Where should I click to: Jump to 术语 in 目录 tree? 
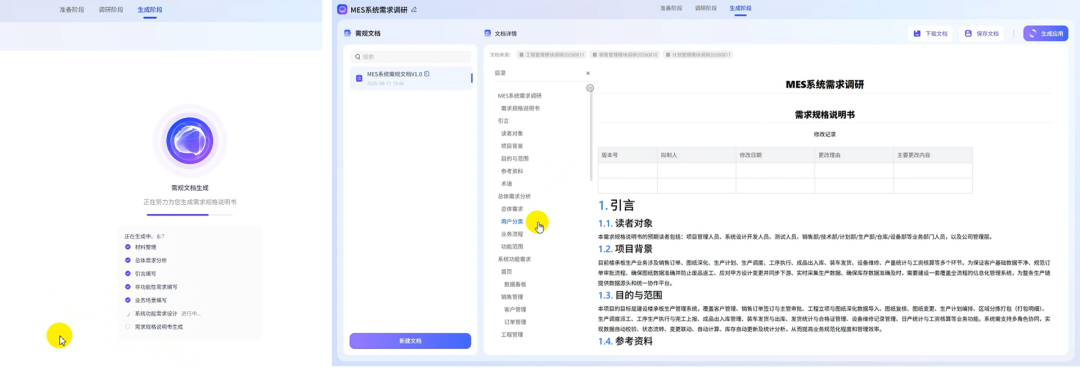[506, 184]
